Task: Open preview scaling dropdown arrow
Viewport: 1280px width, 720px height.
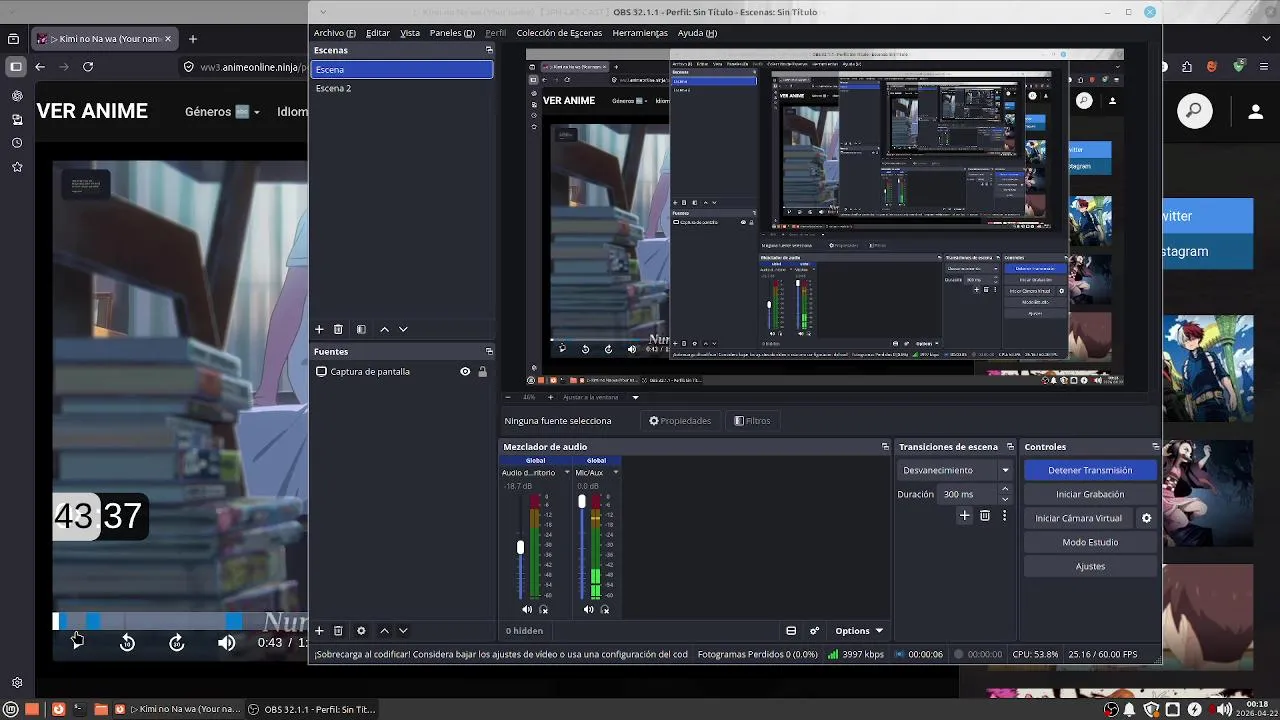Action: coord(635,397)
